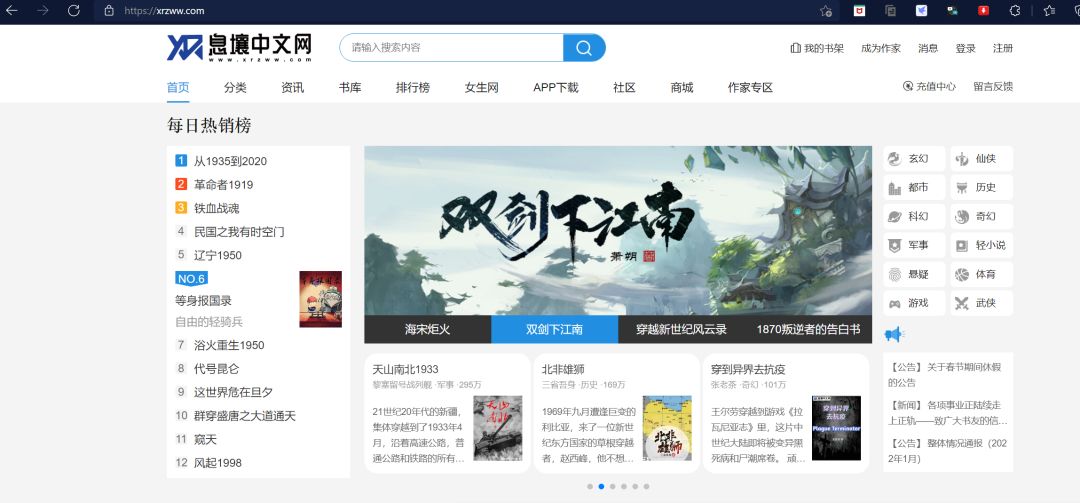Open the 书库 nav tab
The height and width of the screenshot is (503, 1080).
[x=350, y=88]
